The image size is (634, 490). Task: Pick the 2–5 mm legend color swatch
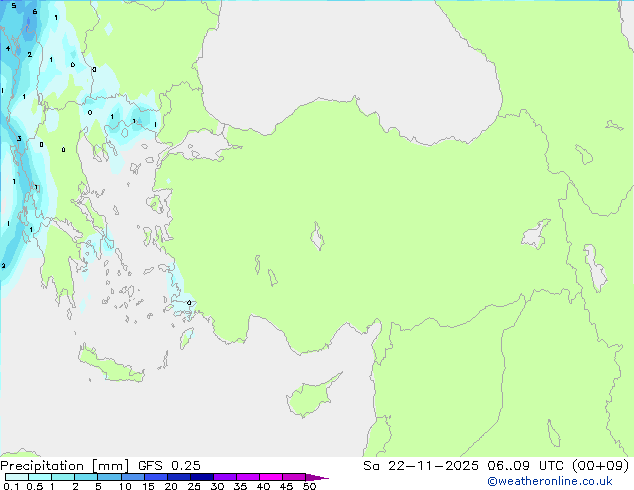[x=86, y=477]
